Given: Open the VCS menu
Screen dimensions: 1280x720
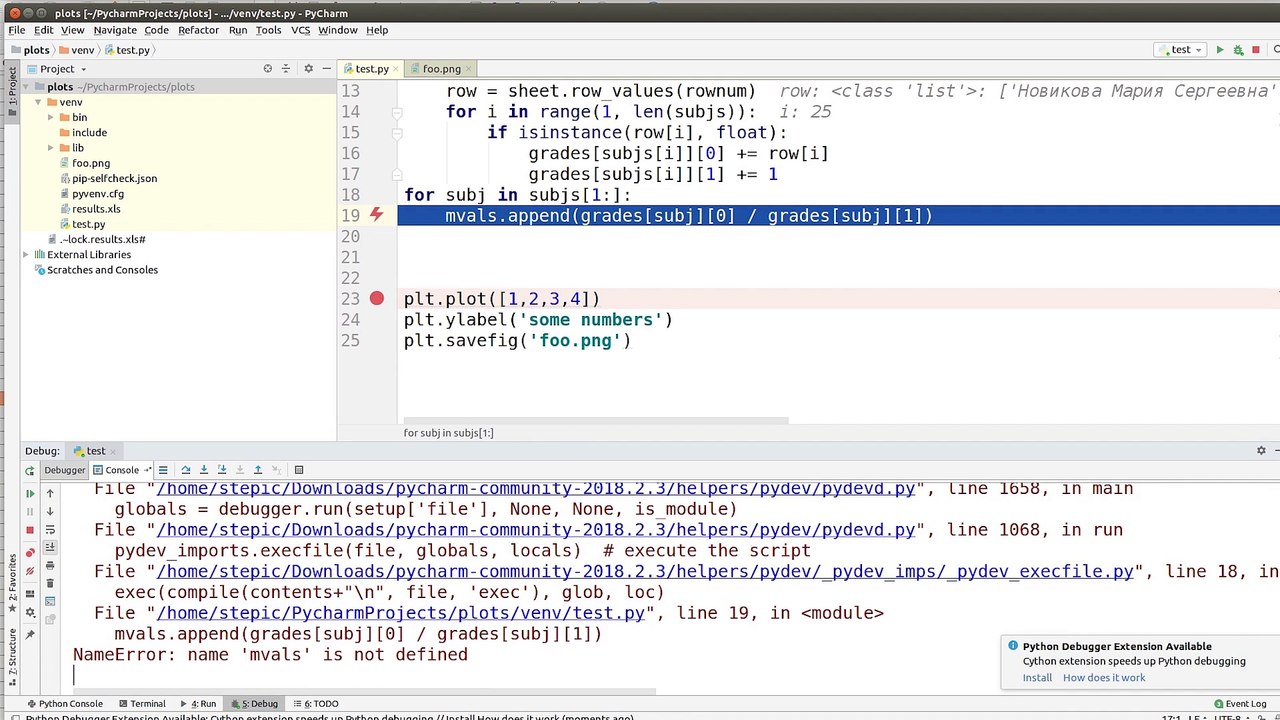Looking at the screenshot, I should (x=300, y=30).
